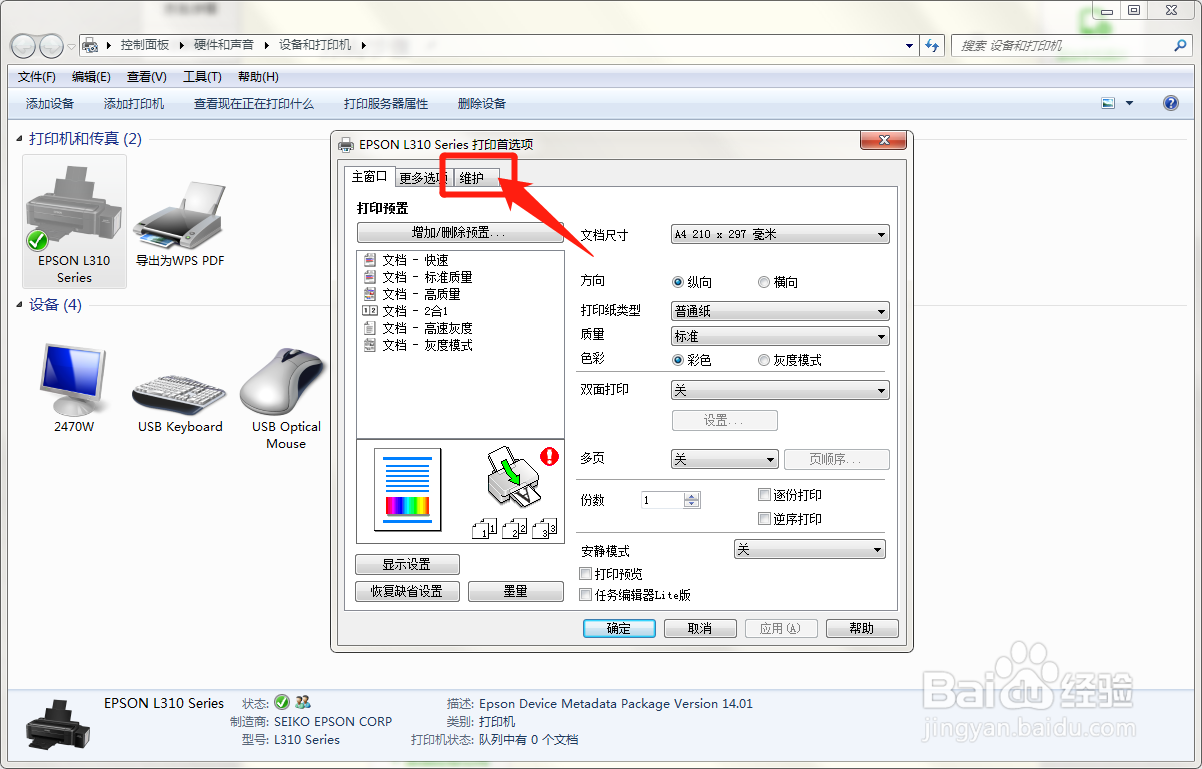Click the green status check icon in details pane
The image size is (1202, 769).
pyautogui.click(x=282, y=702)
